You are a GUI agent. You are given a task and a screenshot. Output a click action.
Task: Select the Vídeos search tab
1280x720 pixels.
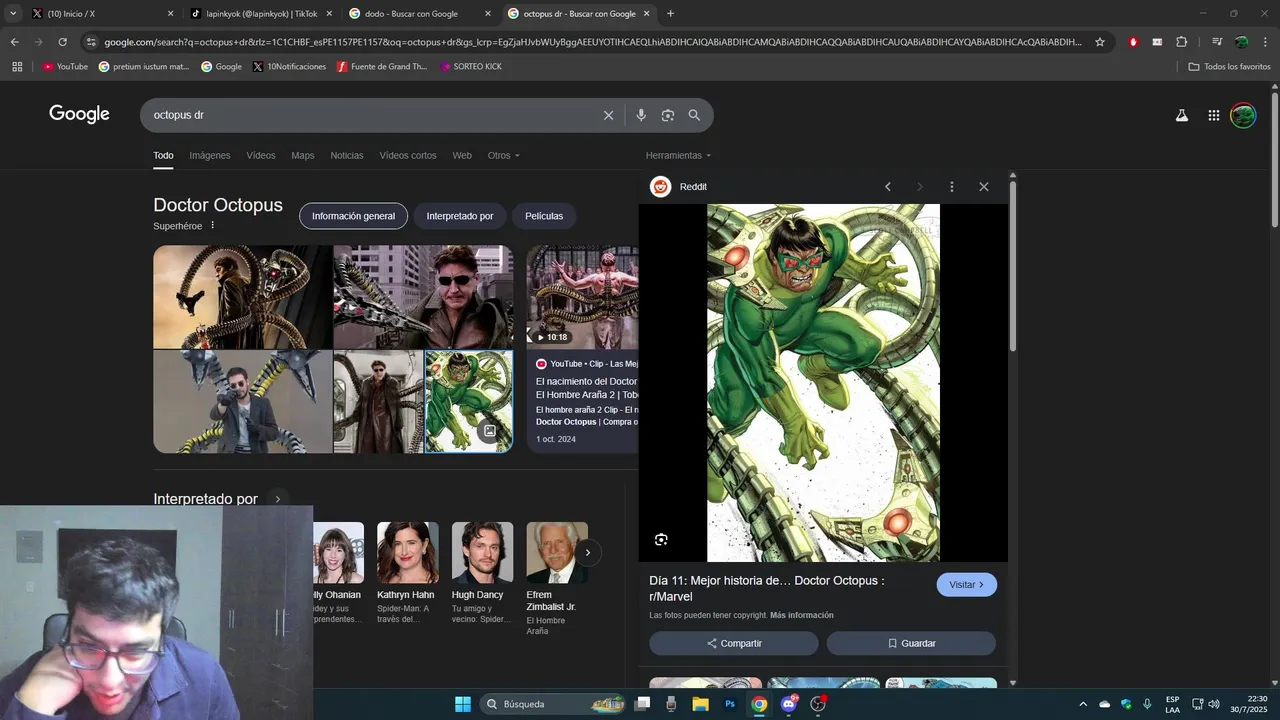point(261,156)
